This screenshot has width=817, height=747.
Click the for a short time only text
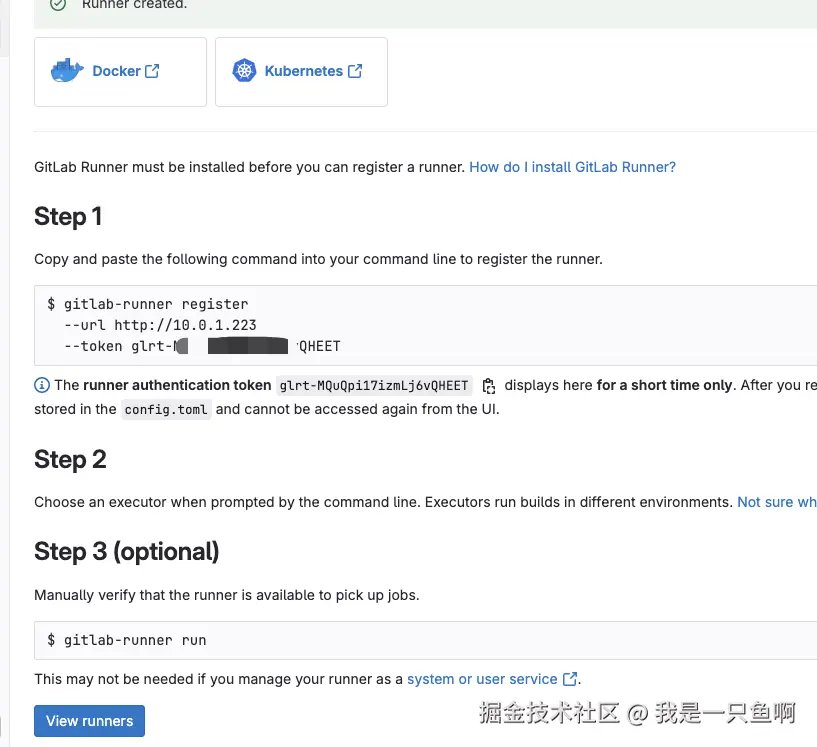pos(664,385)
